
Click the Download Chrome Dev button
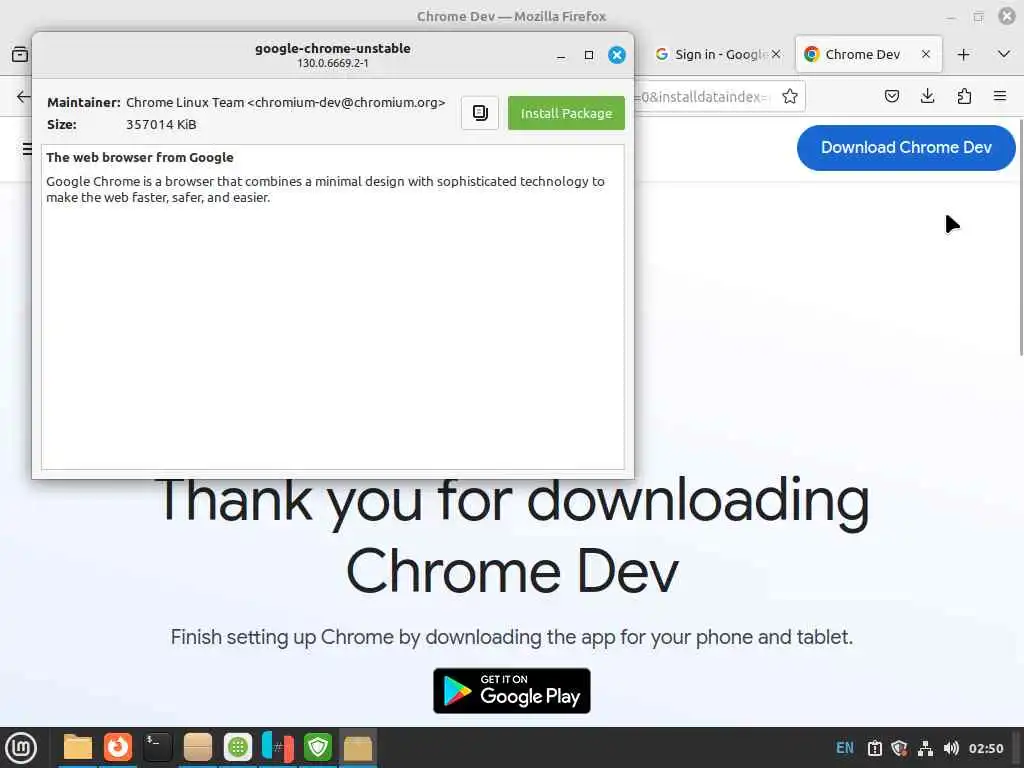click(x=906, y=148)
